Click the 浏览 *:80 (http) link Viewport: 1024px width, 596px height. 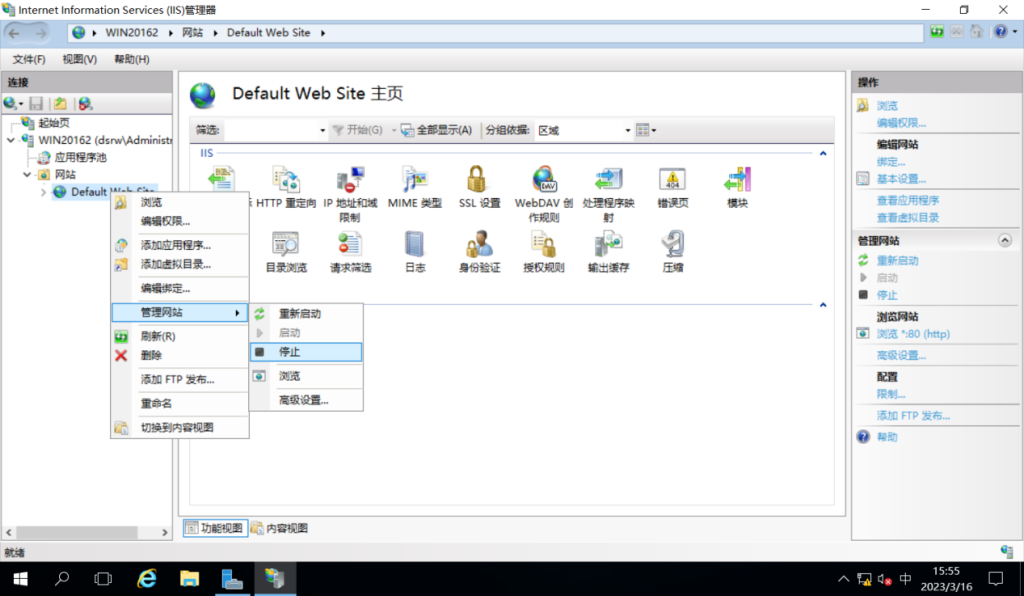click(x=913, y=334)
